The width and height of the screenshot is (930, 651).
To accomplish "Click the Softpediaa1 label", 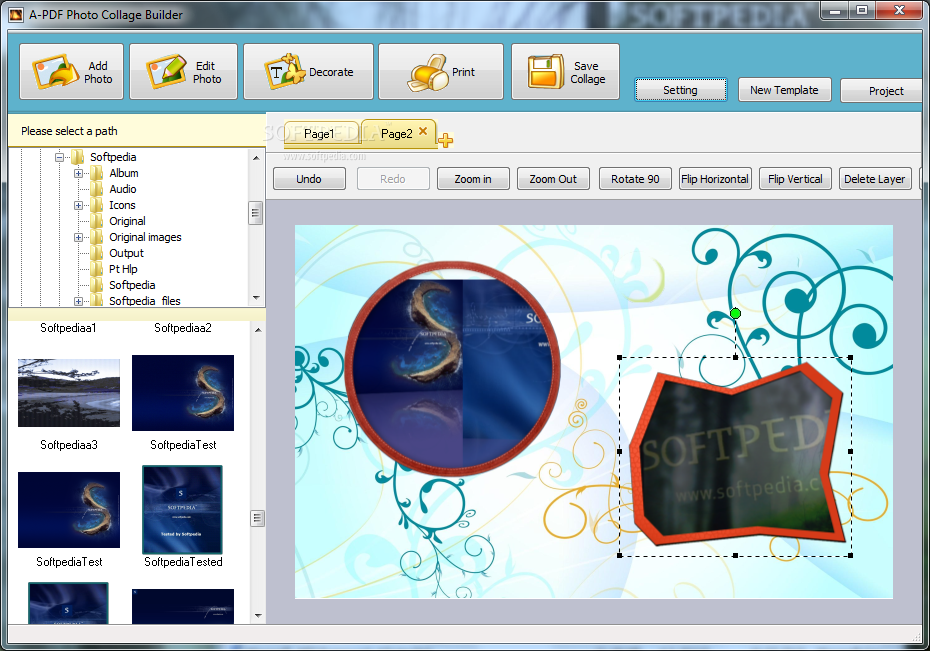I will pos(68,328).
